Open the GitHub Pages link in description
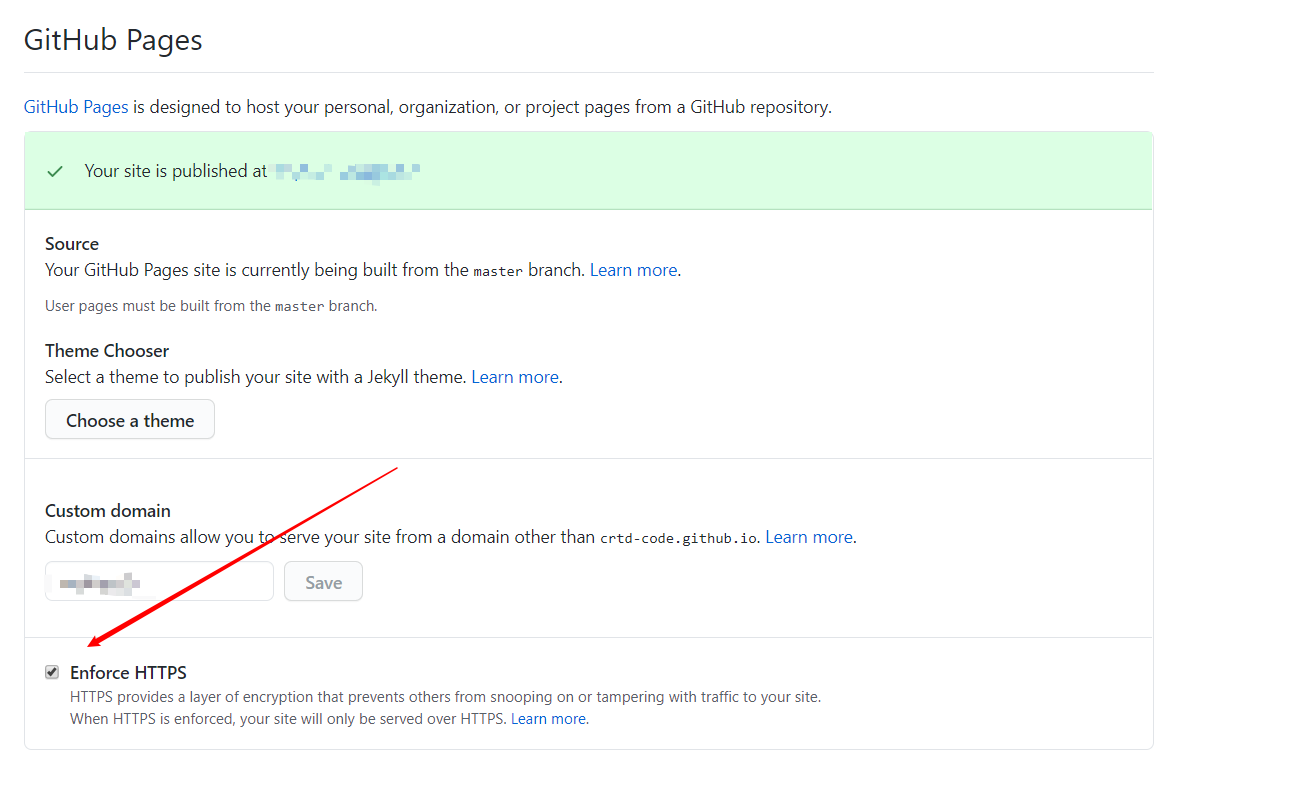1290x799 pixels. pyautogui.click(x=76, y=106)
